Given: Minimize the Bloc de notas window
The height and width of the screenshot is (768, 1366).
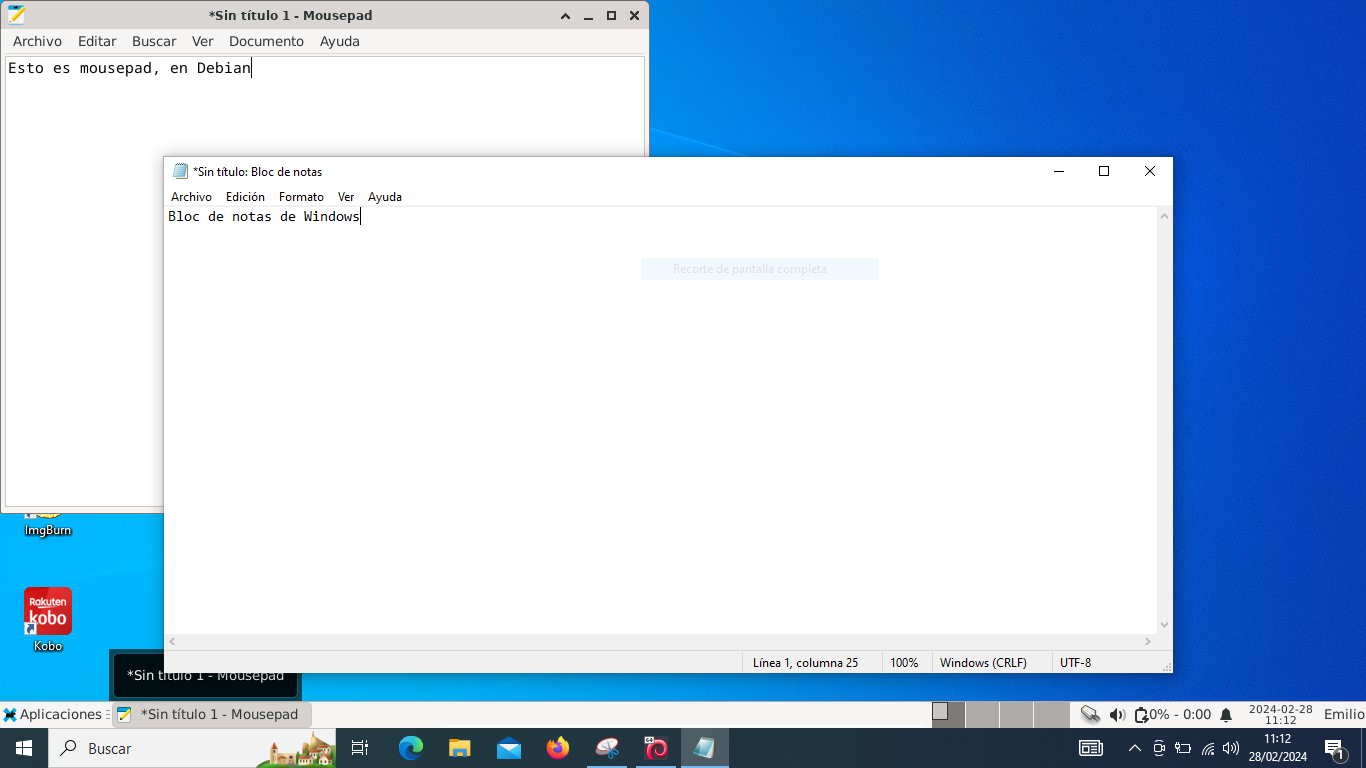Looking at the screenshot, I should pyautogui.click(x=1059, y=171).
